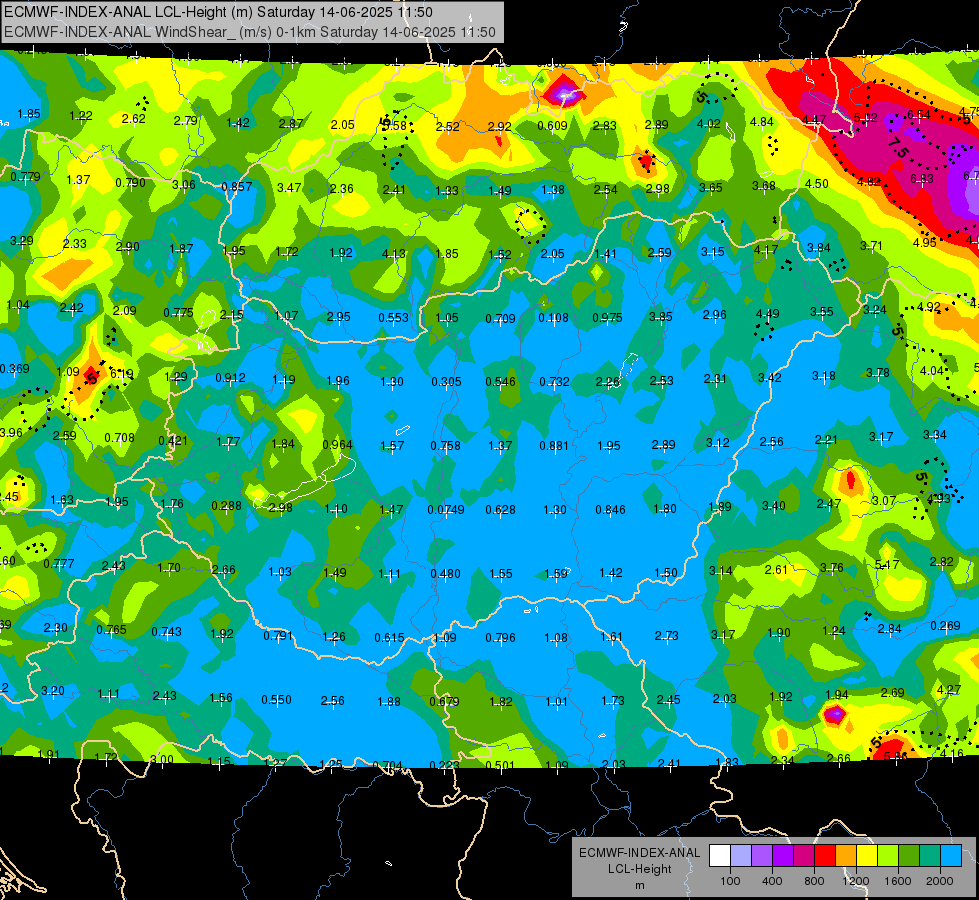
Task: Click wind shear value 0.421
Action: point(173,441)
